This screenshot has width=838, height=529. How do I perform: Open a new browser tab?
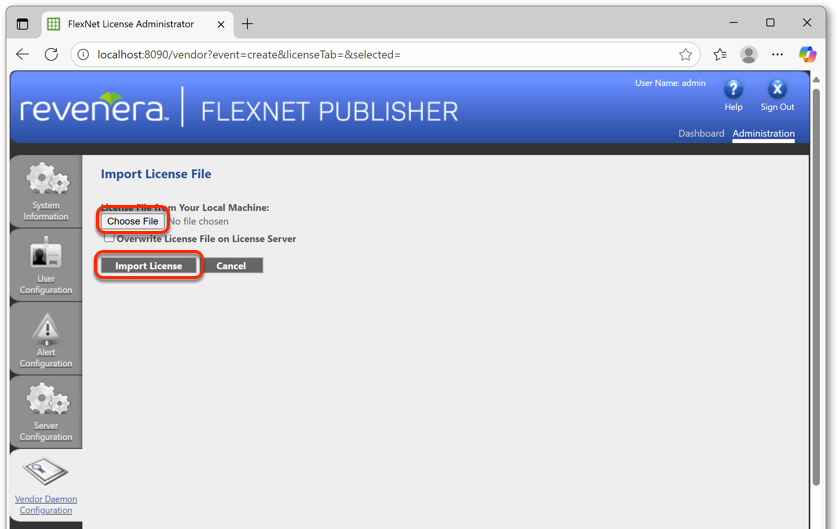coord(247,24)
